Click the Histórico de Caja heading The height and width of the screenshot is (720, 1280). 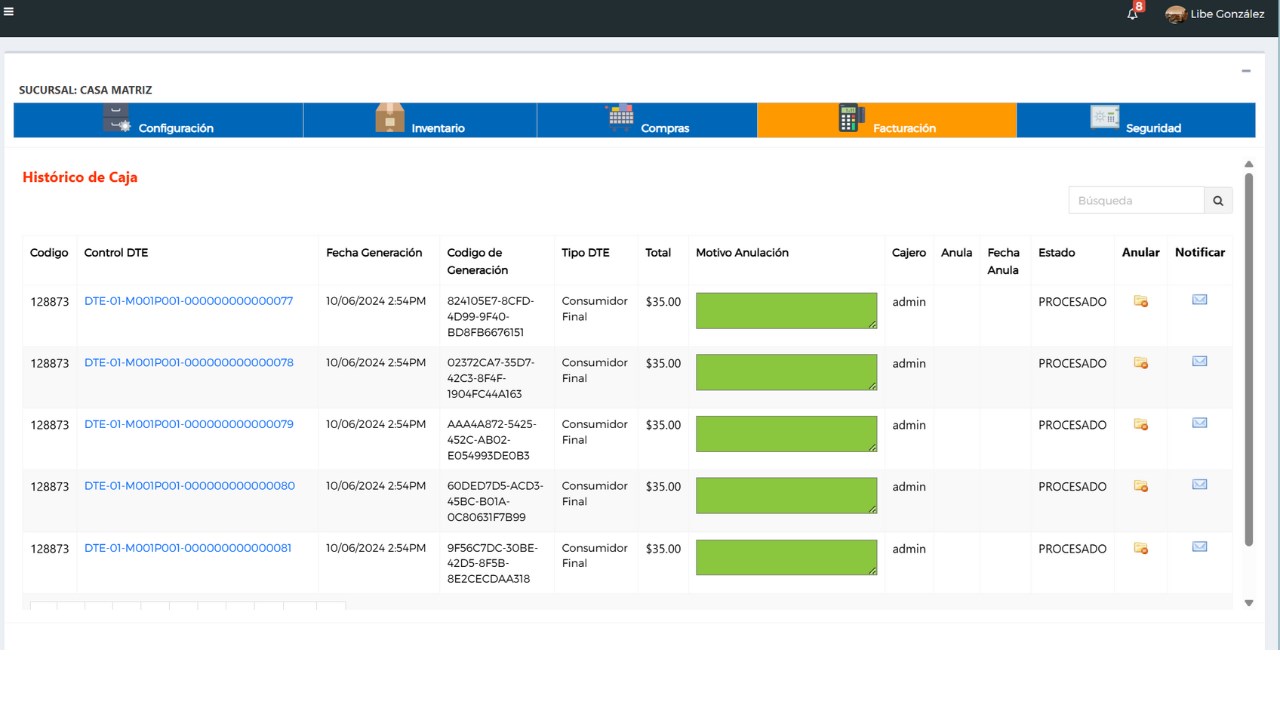click(80, 177)
